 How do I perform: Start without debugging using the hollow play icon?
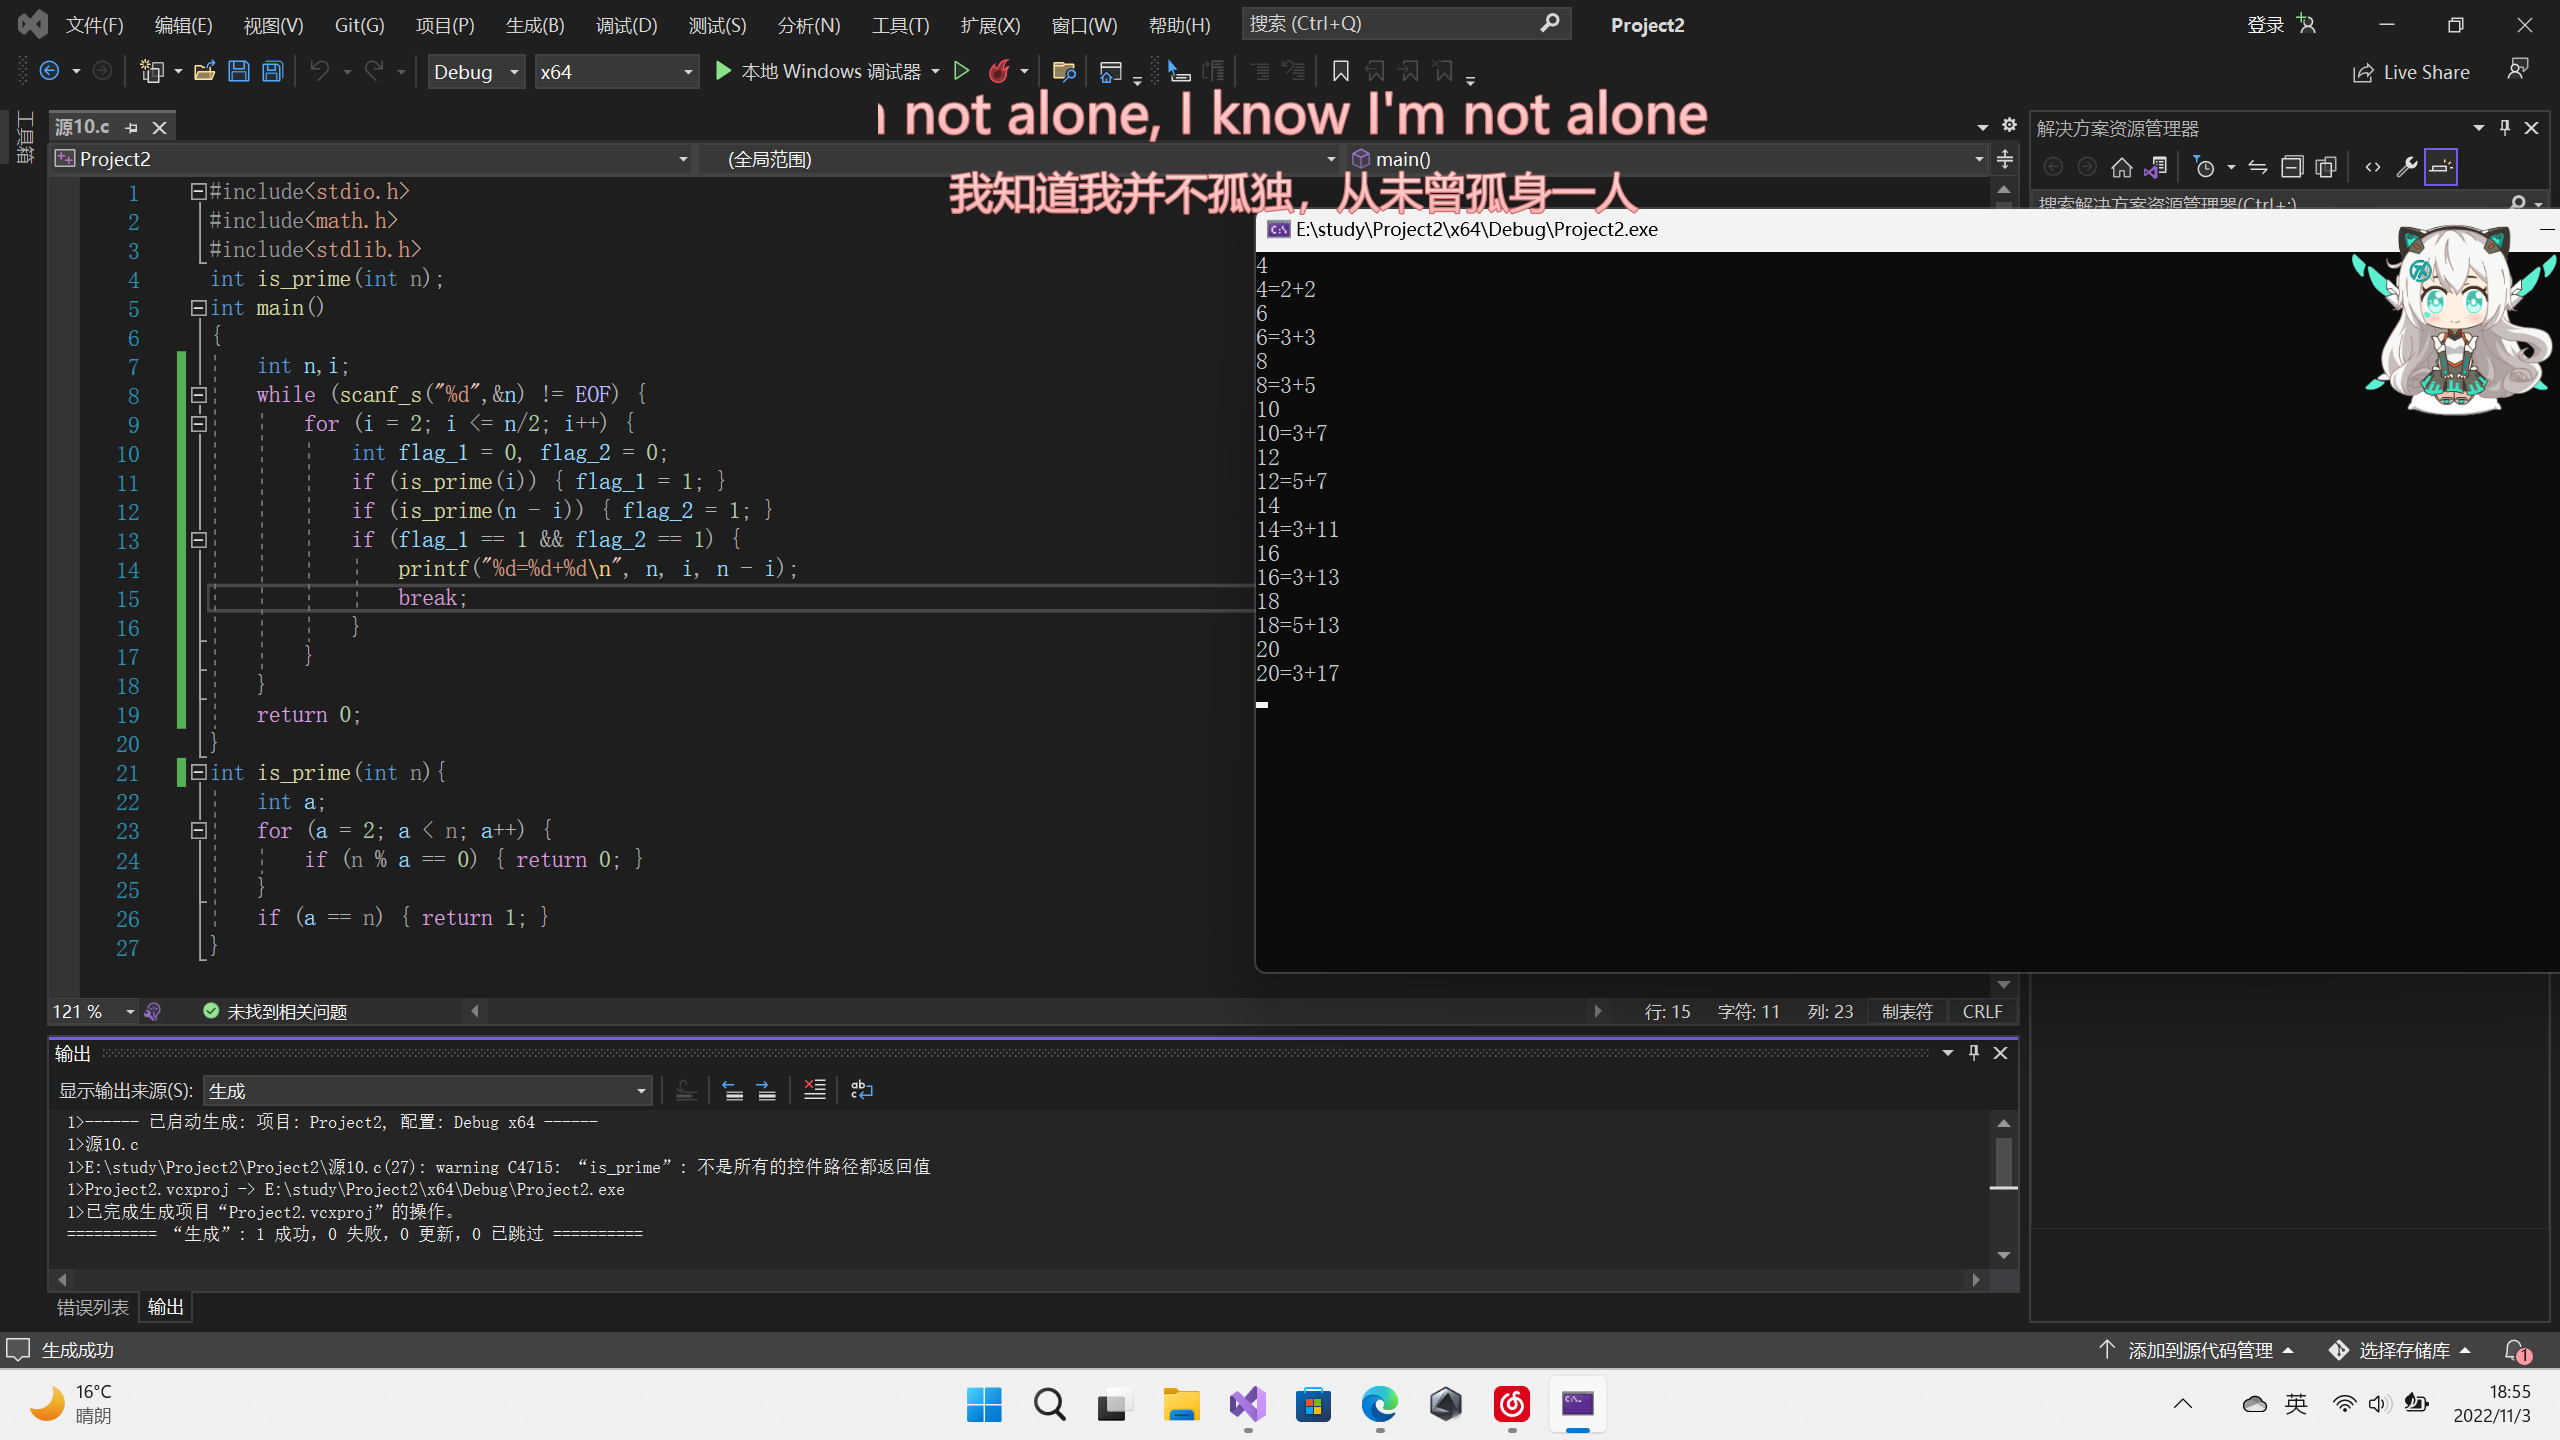tap(961, 71)
